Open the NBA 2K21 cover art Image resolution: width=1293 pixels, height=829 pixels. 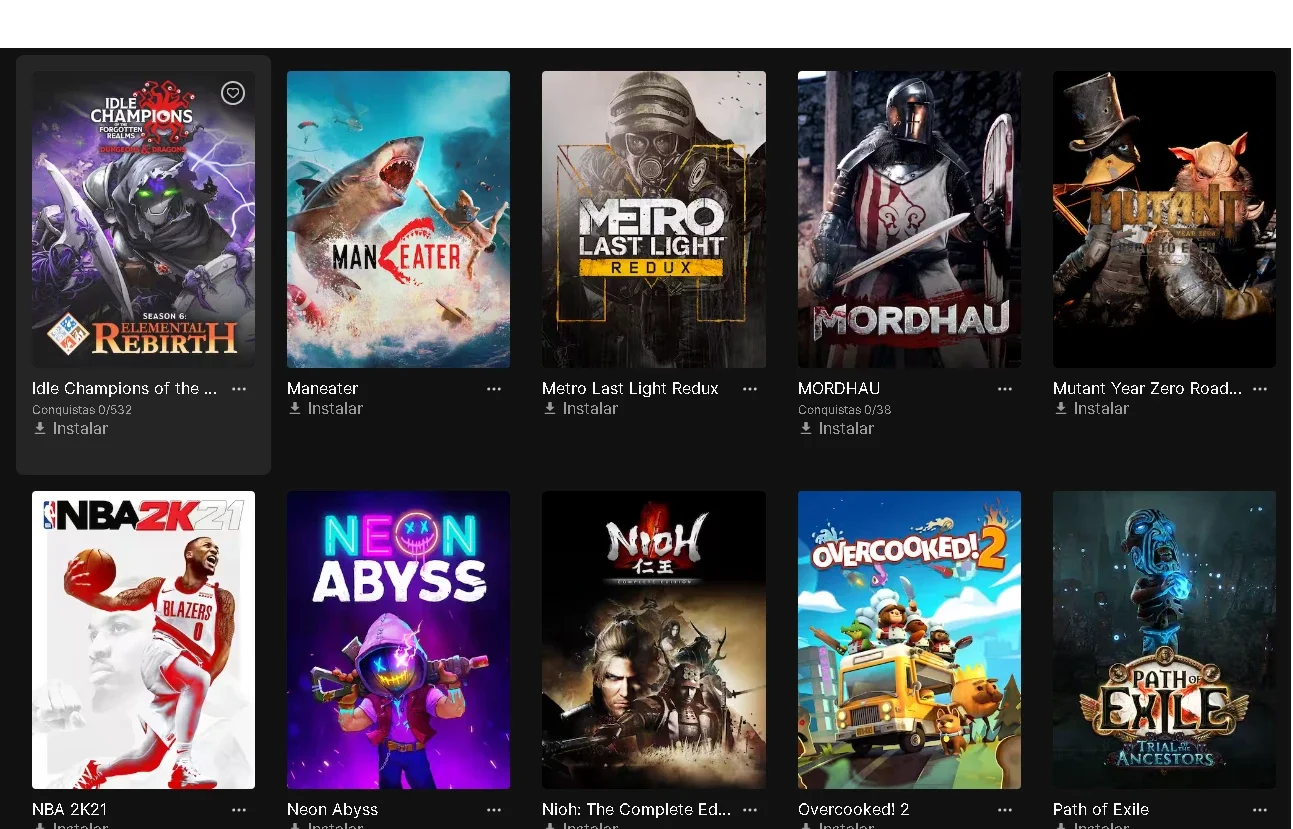(143, 640)
